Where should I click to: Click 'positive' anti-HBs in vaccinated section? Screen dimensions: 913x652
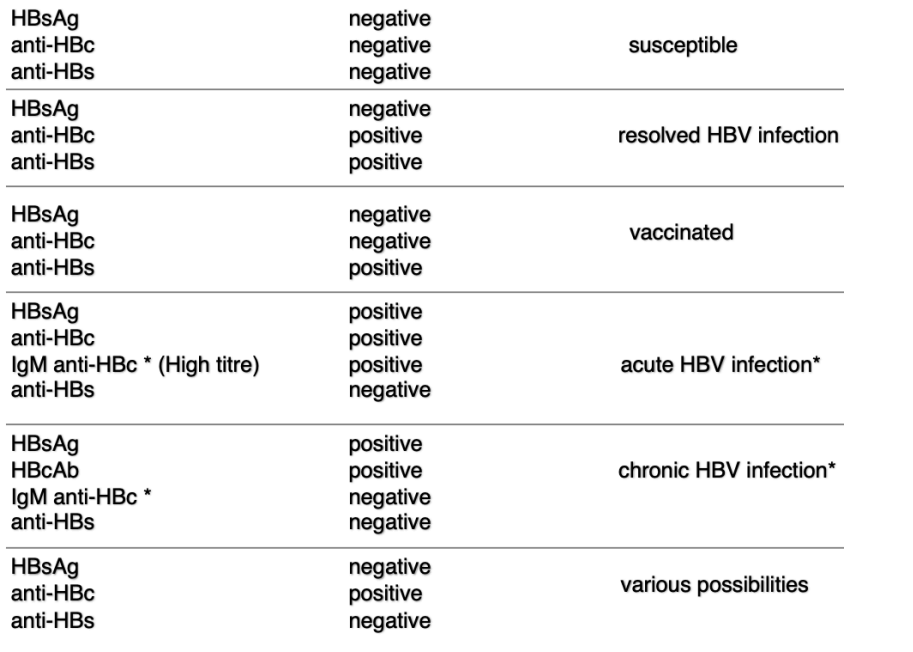tap(385, 268)
